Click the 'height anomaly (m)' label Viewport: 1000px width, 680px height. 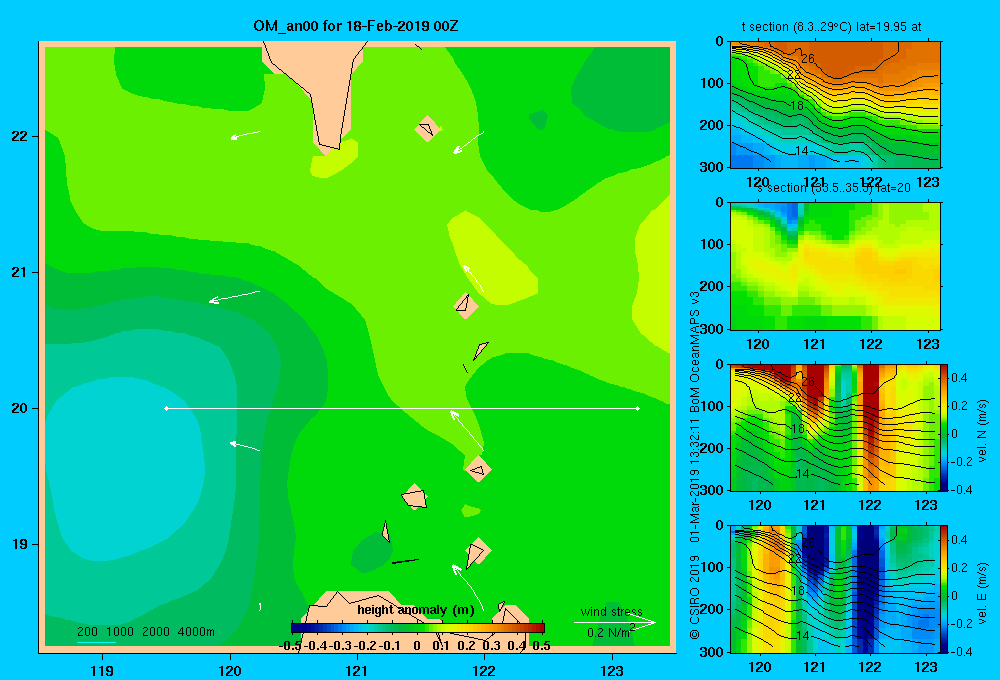416,610
